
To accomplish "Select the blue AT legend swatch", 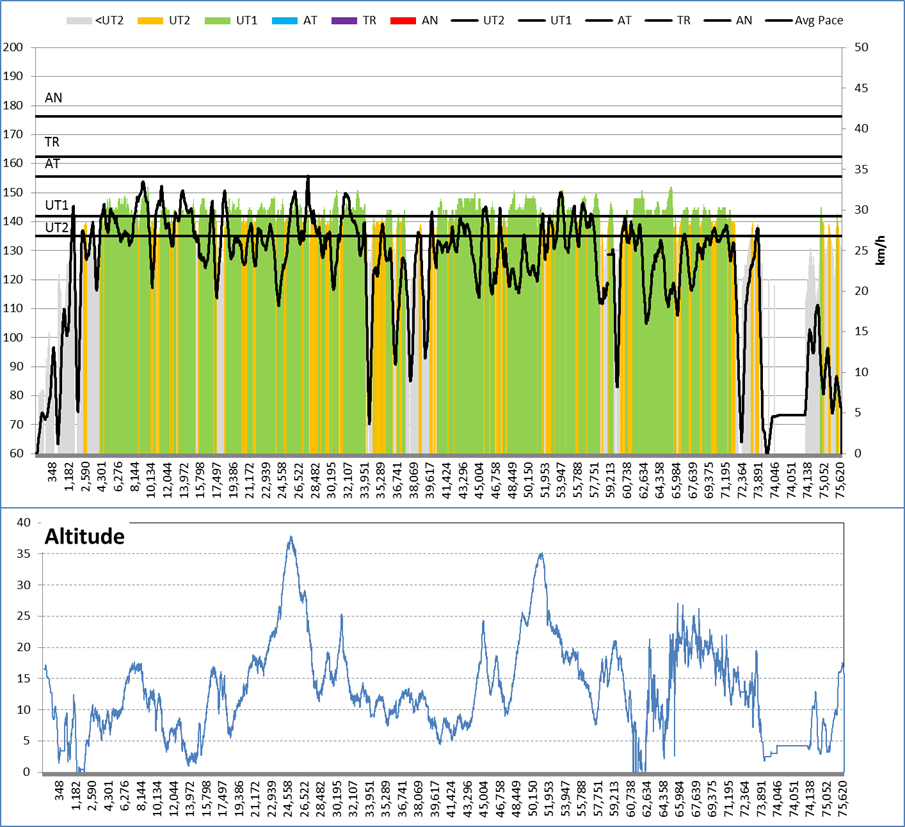I will pos(287,20).
